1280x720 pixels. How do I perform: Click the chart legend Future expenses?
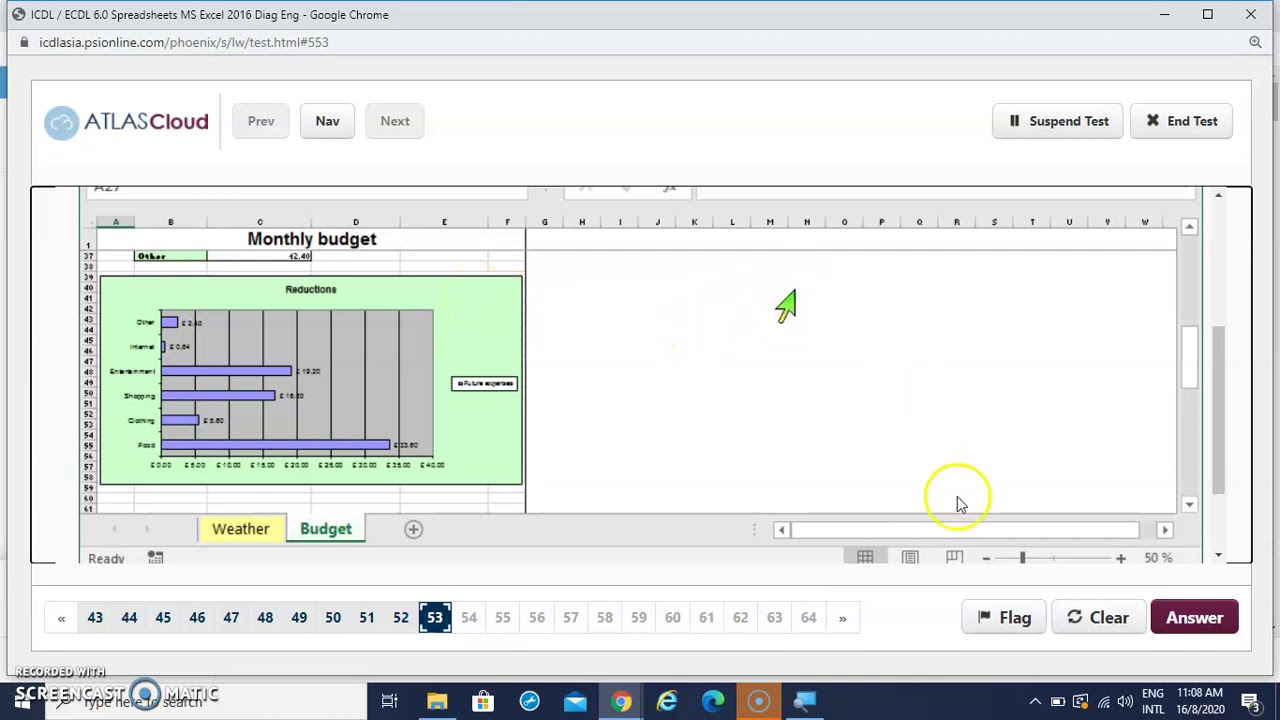(484, 383)
